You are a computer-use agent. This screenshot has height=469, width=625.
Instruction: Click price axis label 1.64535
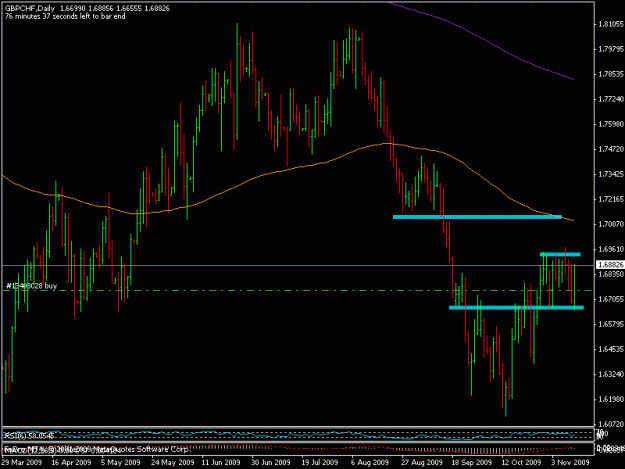(610, 349)
